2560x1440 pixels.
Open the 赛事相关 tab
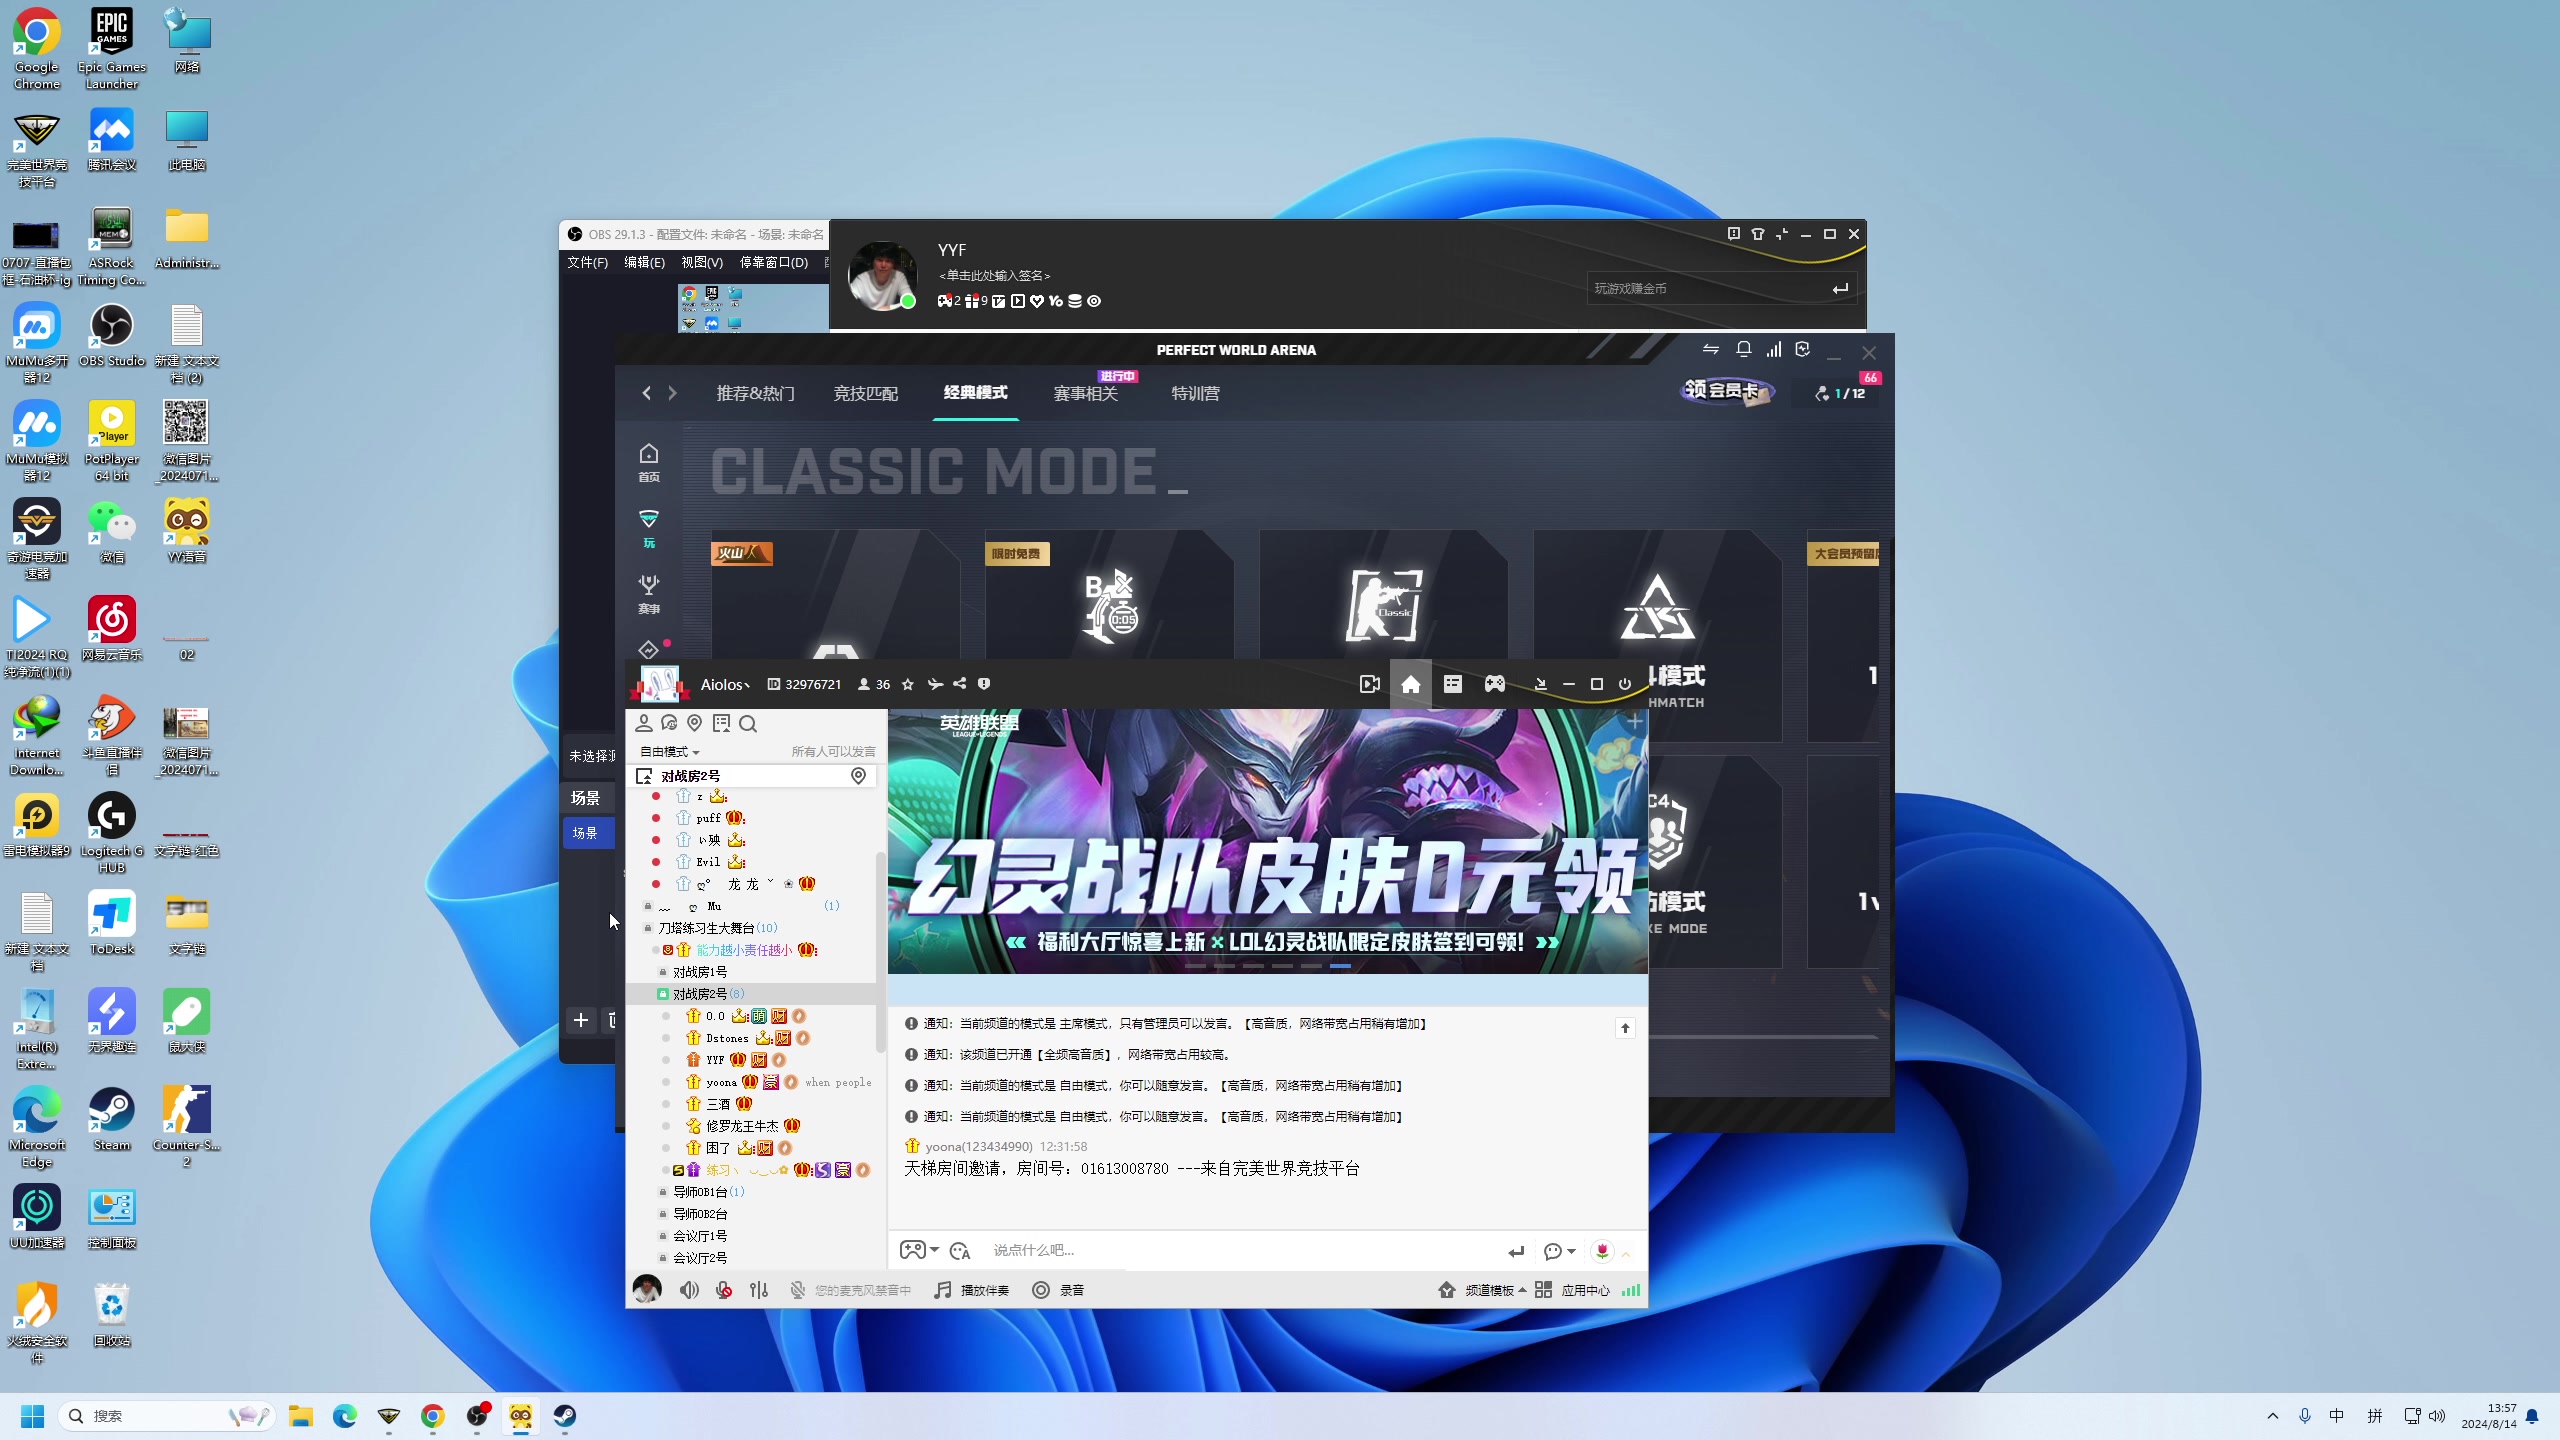(x=1086, y=393)
